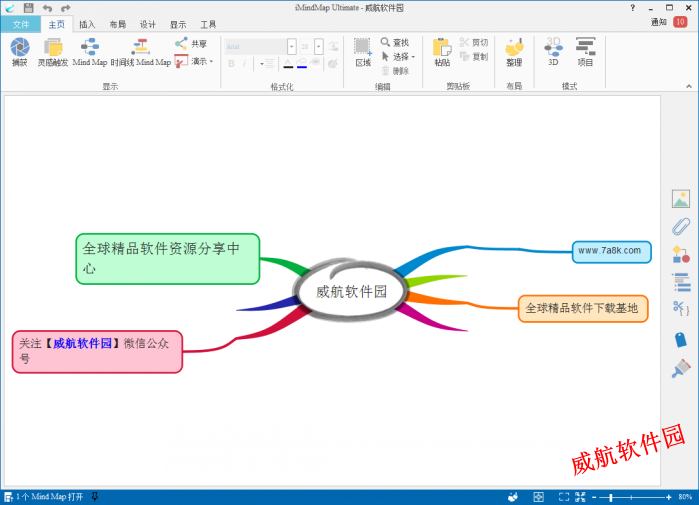Click the redo arrow
Image resolution: width=699 pixels, height=505 pixels.
(x=66, y=8)
